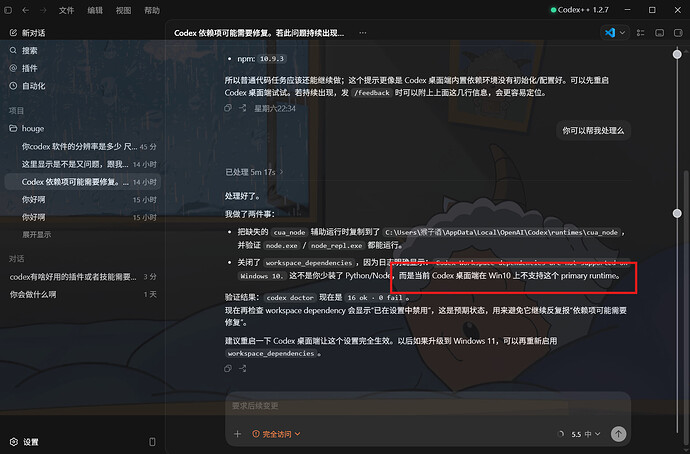Open the 视图 menu

123,10
